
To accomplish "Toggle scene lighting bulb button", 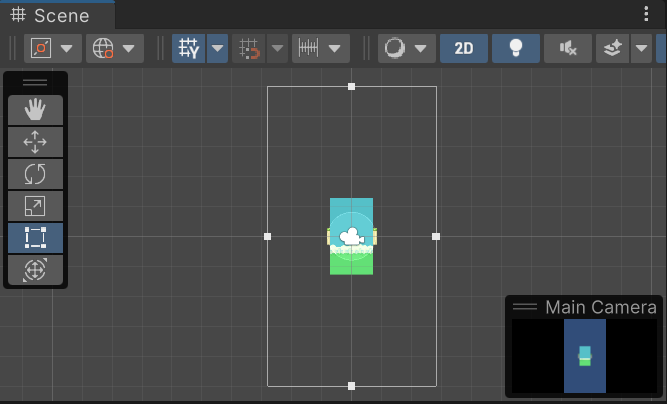I will pos(516,48).
